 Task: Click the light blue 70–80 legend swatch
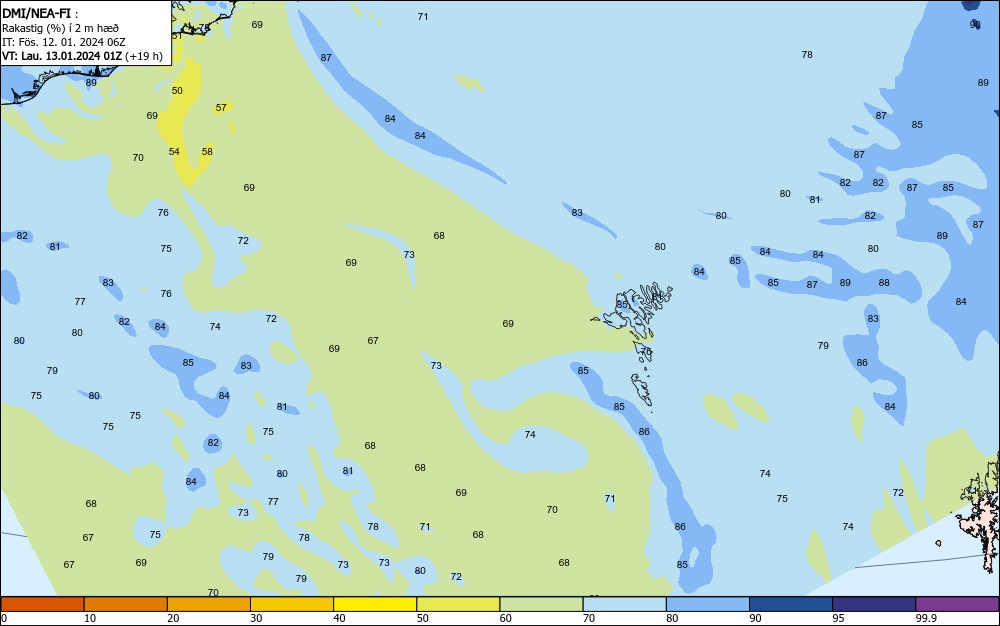coord(624,604)
